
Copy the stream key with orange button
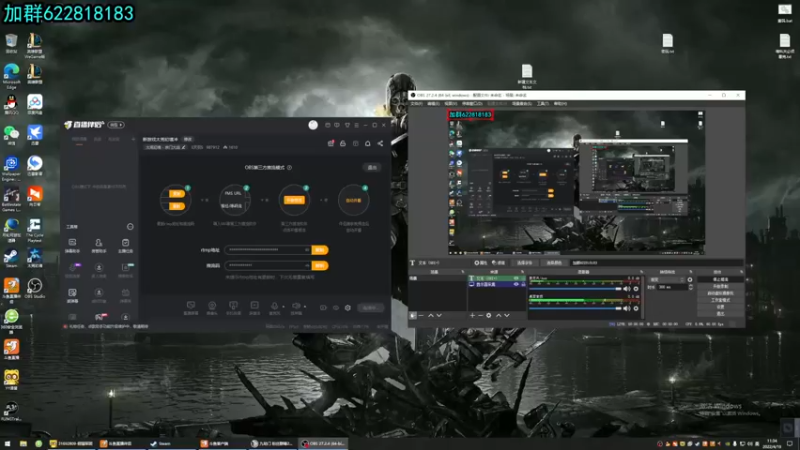320,265
